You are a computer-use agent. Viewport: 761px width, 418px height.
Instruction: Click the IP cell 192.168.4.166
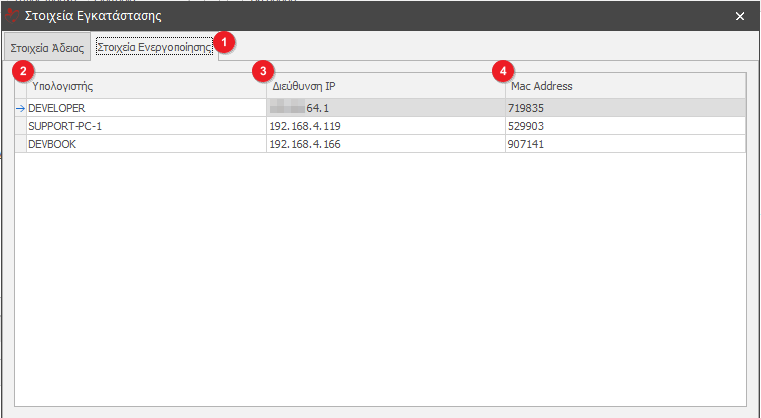[385, 145]
